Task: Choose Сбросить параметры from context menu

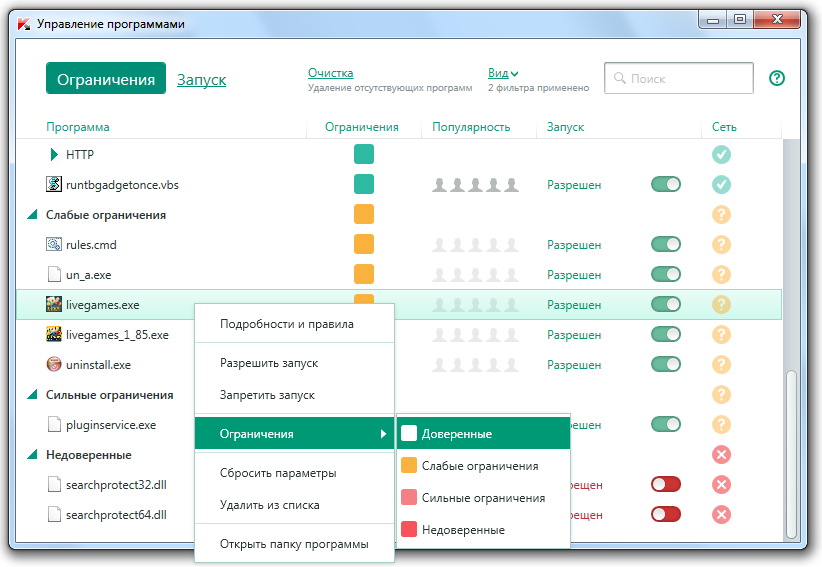Action: coord(294,473)
